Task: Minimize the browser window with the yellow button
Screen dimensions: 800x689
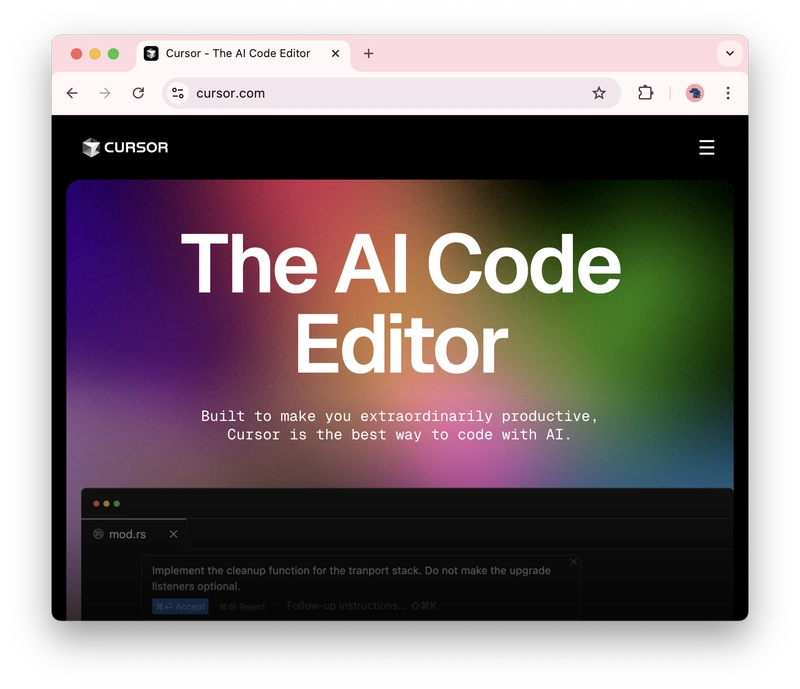Action: 95,54
